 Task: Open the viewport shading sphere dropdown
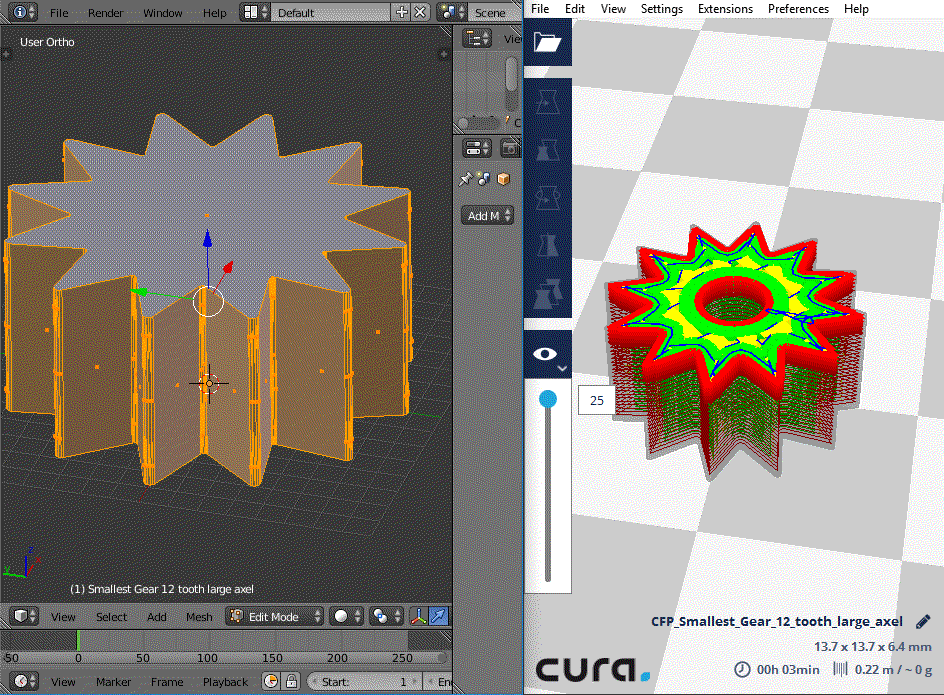coord(345,617)
